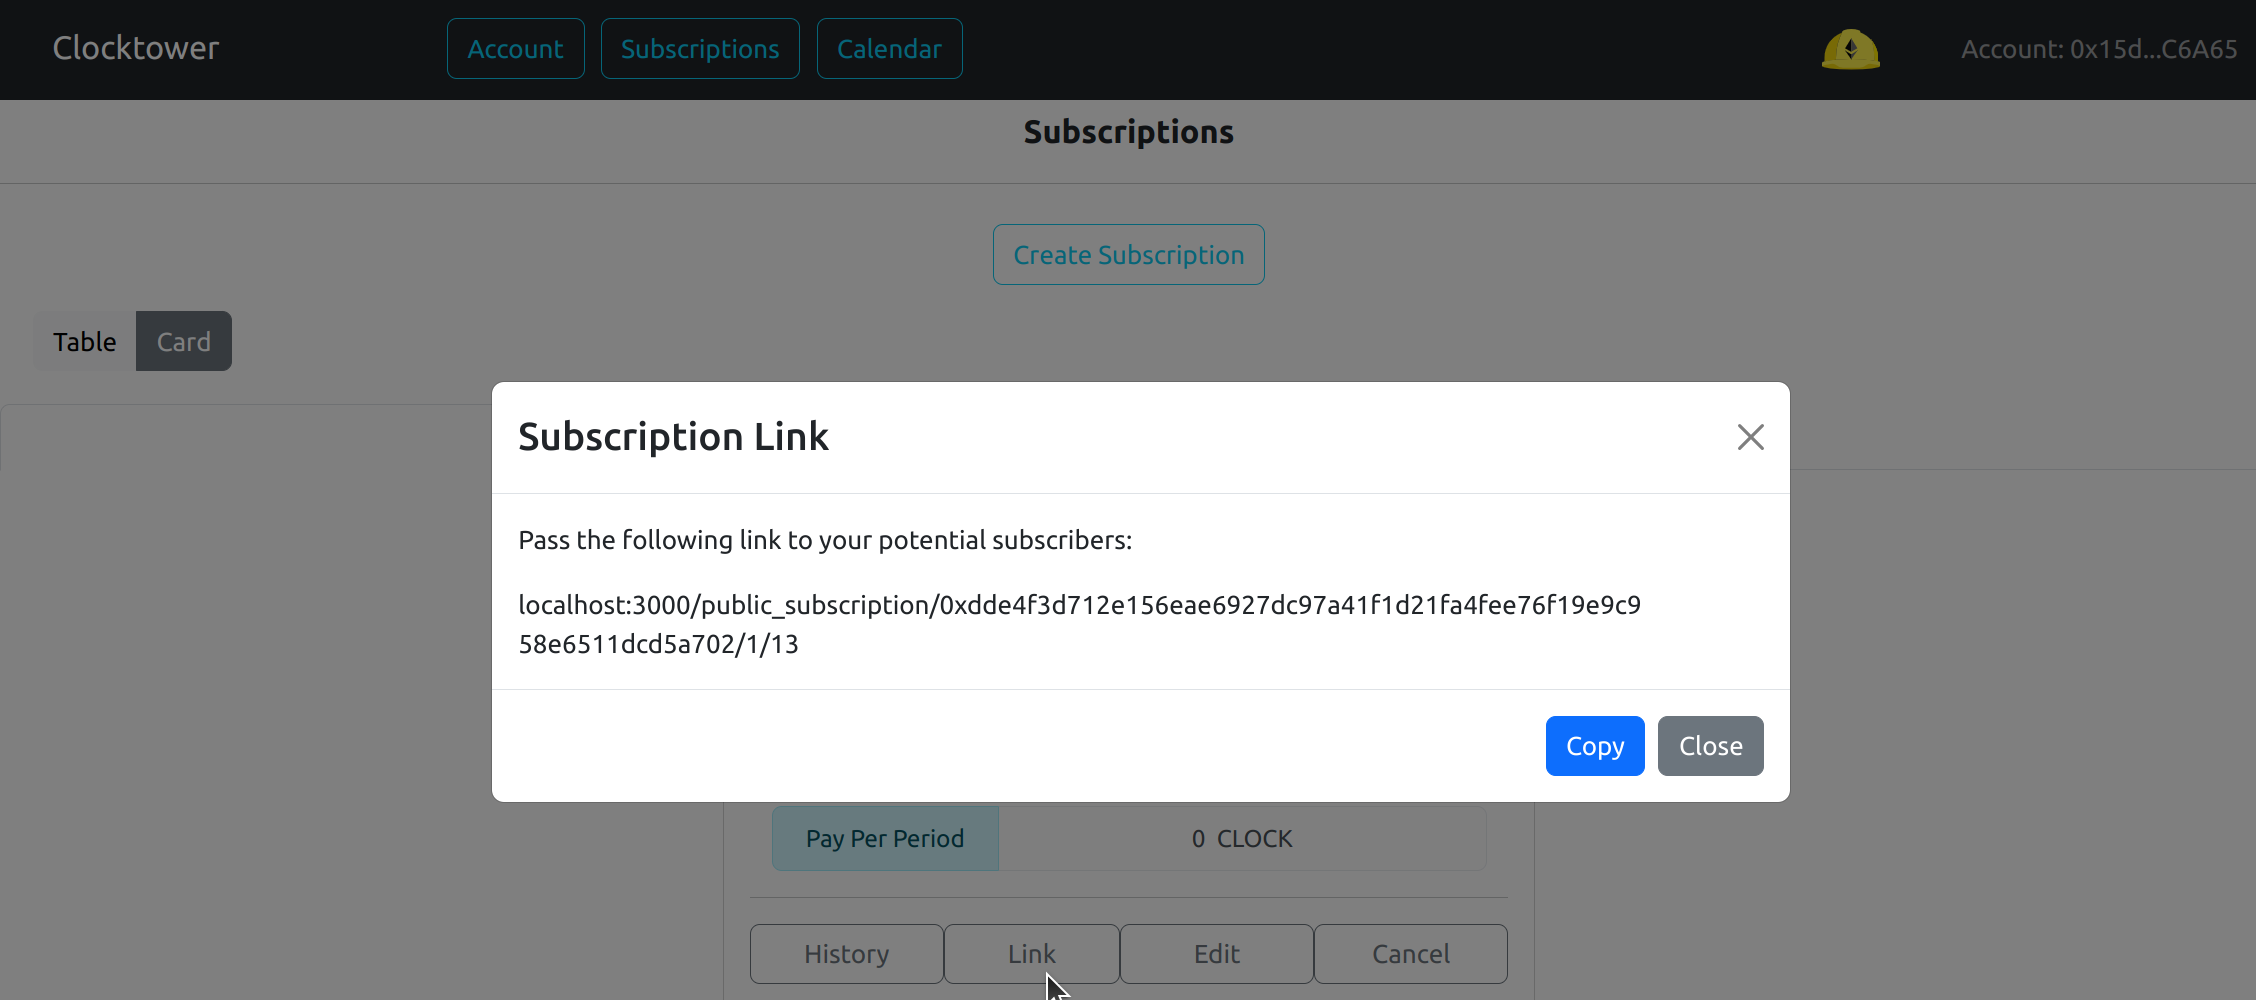Click the Hardhat network helmet icon
This screenshot has width=2256, height=1000.
click(x=1850, y=49)
